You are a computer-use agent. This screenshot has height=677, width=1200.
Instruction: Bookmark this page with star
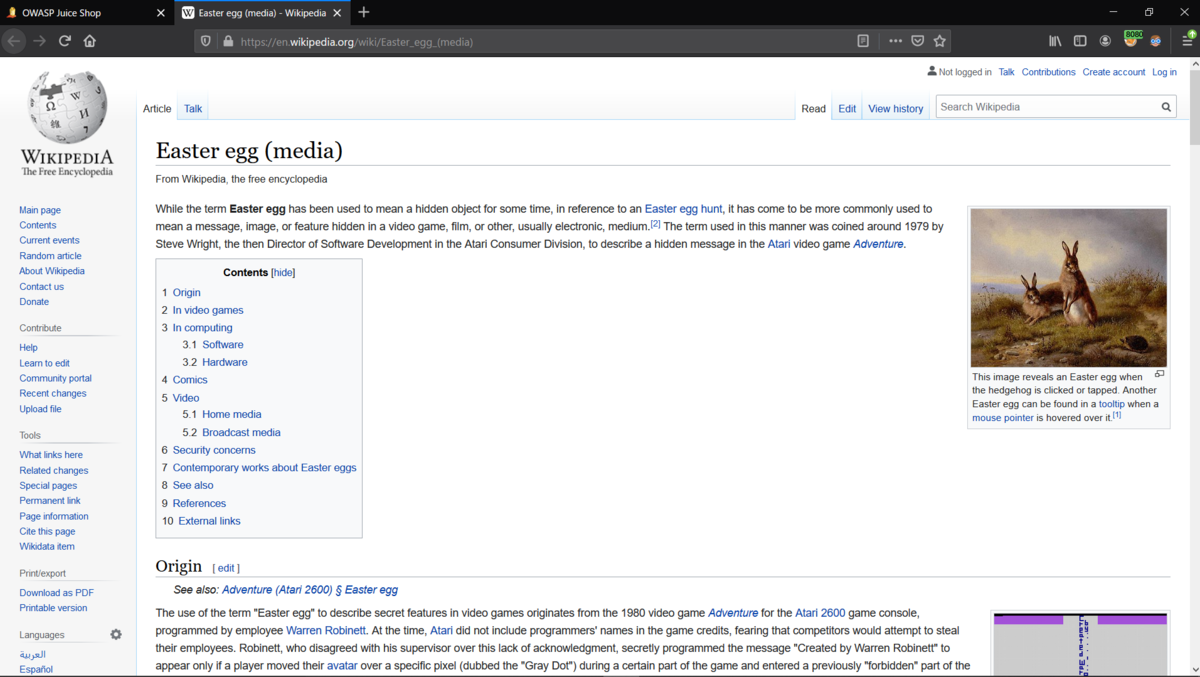pos(940,41)
